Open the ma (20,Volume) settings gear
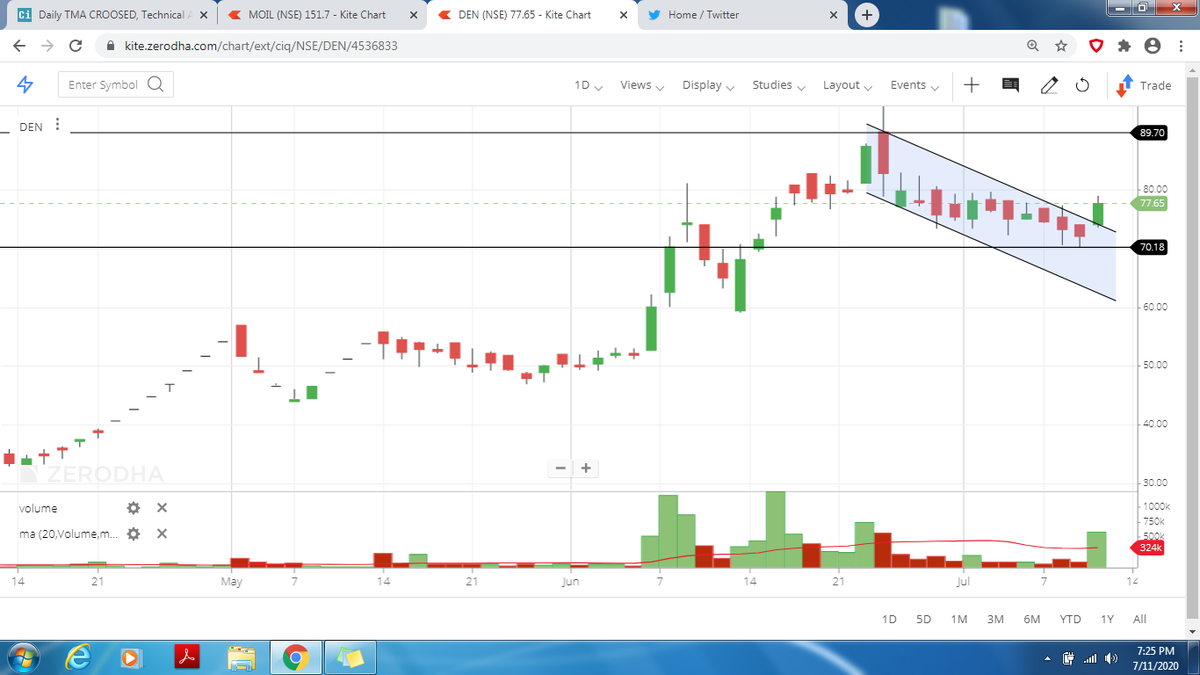 133,534
